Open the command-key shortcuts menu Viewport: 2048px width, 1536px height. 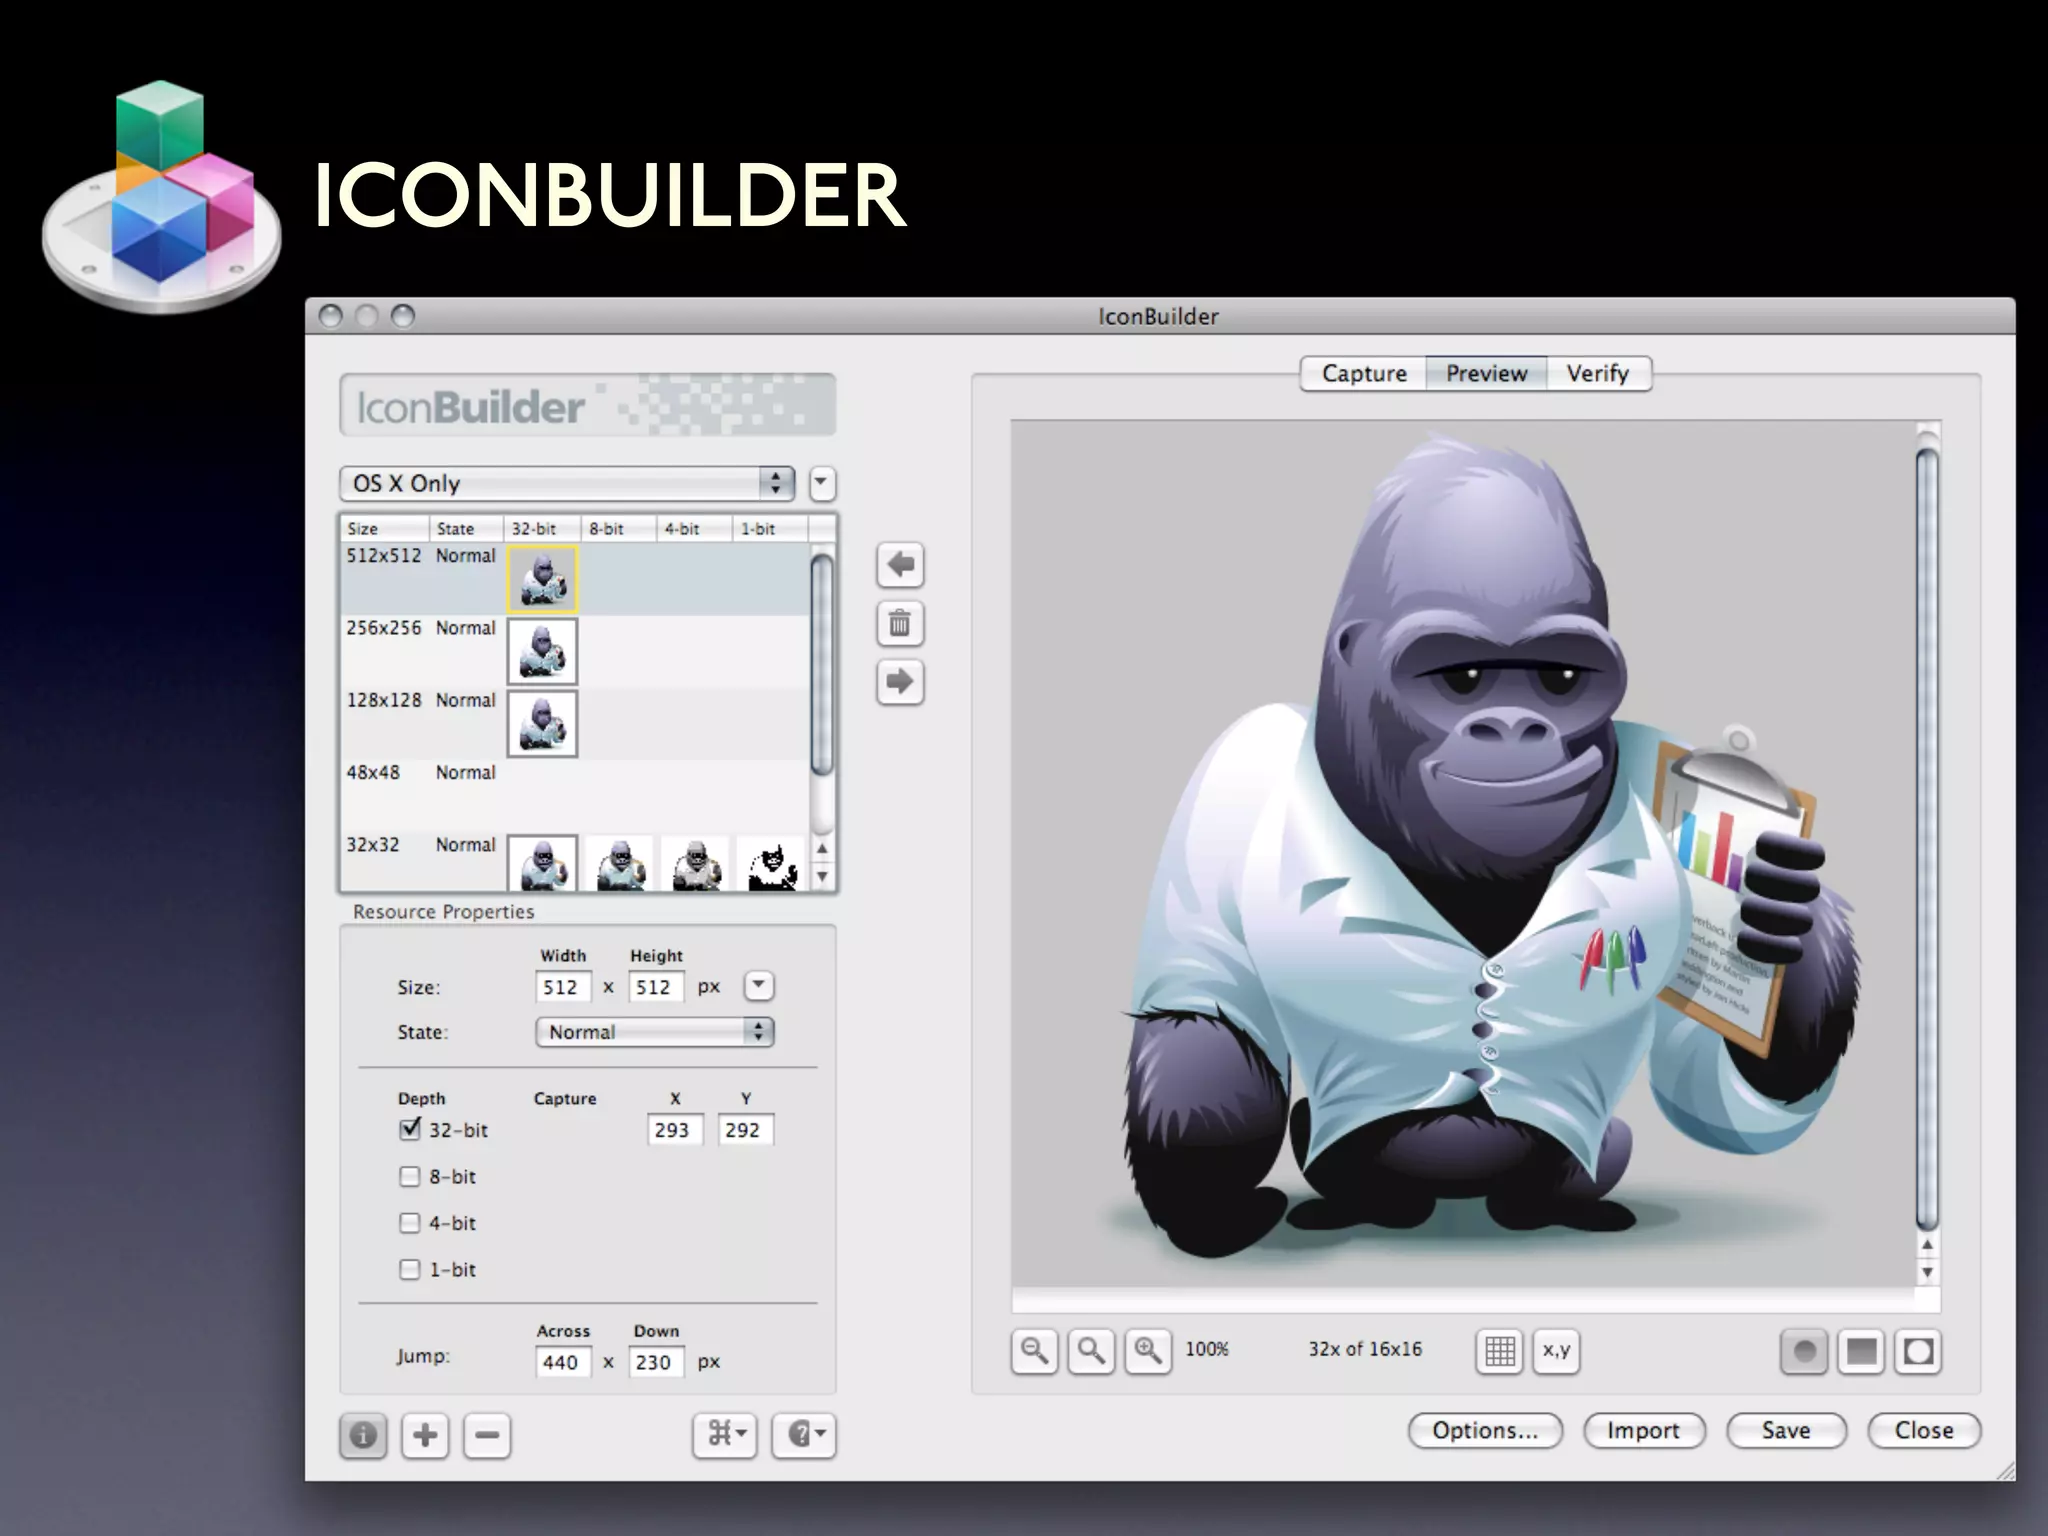(725, 1436)
